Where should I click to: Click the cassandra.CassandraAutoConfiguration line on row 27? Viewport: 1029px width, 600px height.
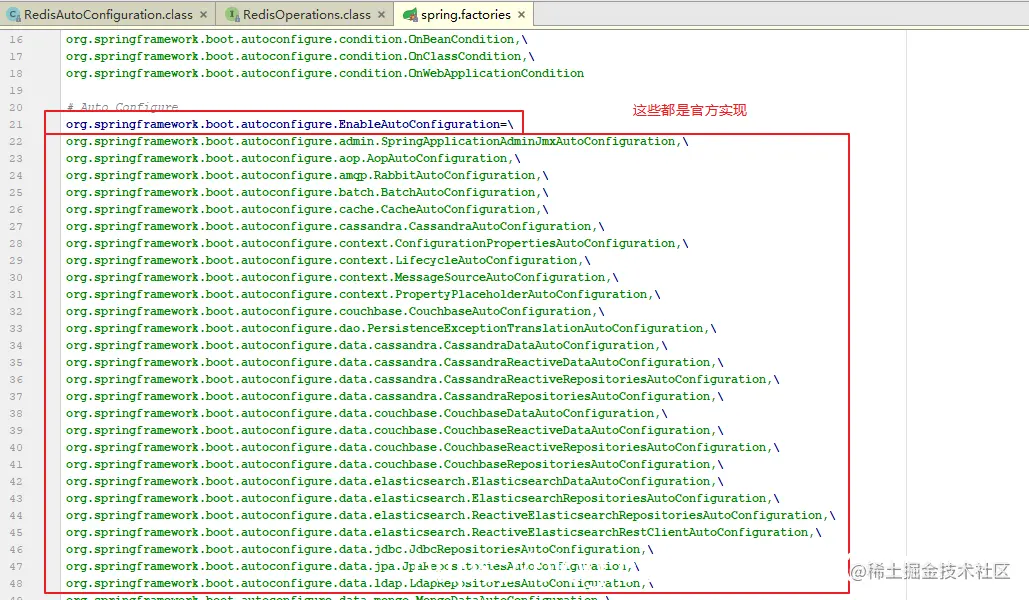point(335,226)
